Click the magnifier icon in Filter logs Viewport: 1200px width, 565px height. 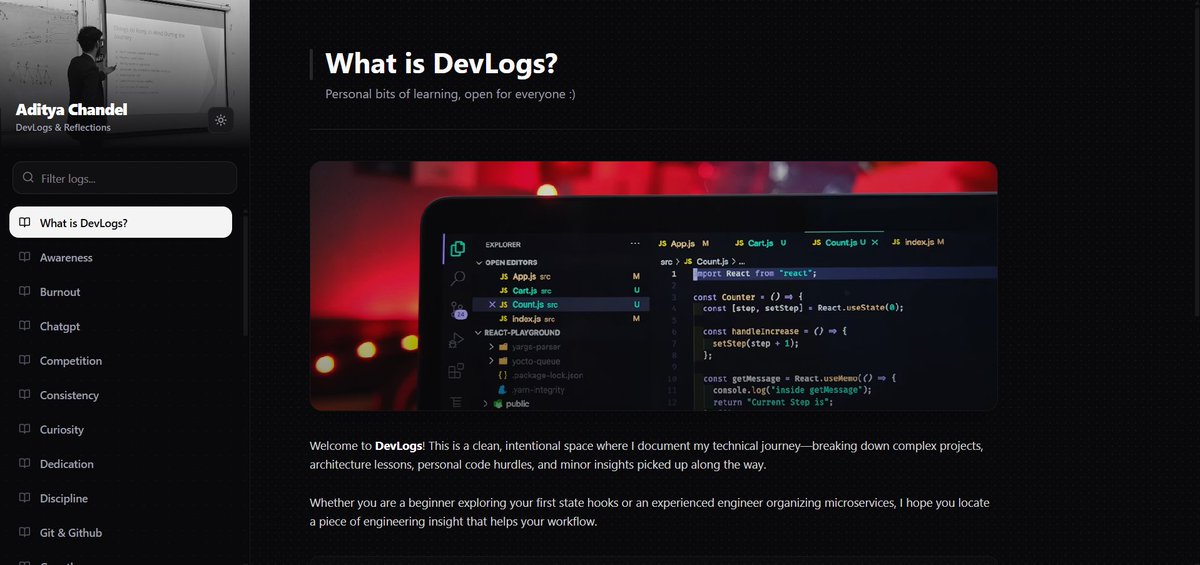28,178
